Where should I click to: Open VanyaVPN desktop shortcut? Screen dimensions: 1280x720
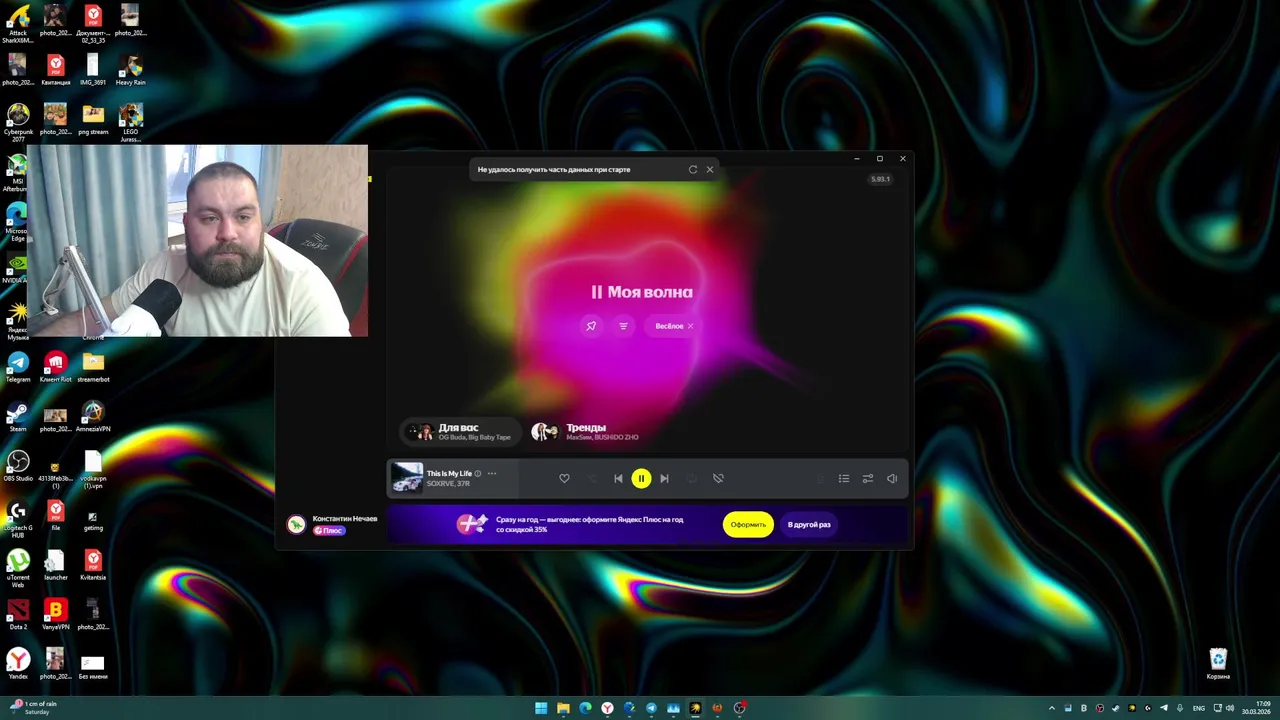coord(56,613)
